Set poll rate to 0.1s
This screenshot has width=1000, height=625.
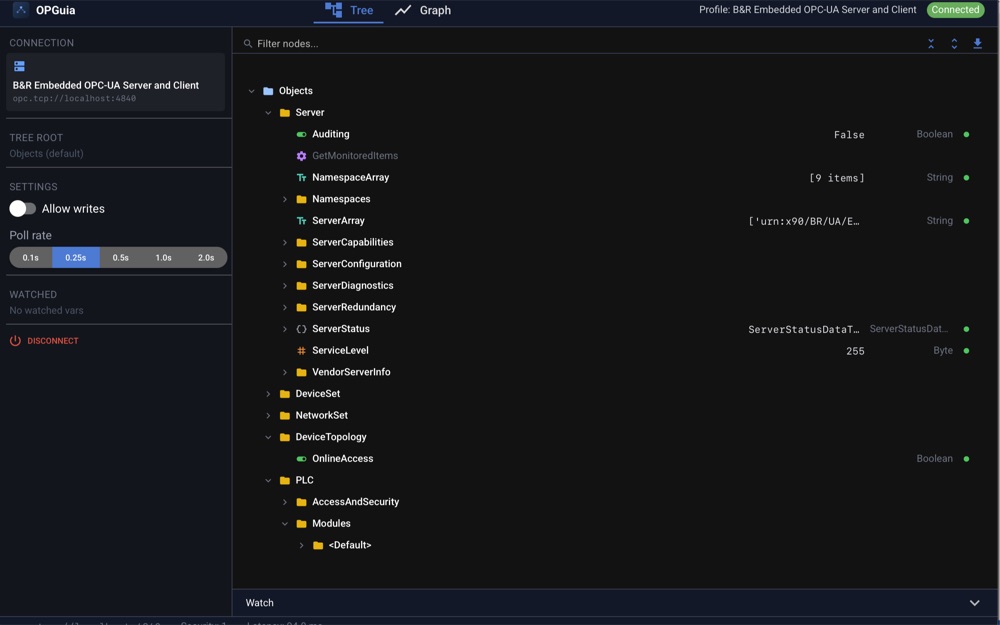(31, 258)
